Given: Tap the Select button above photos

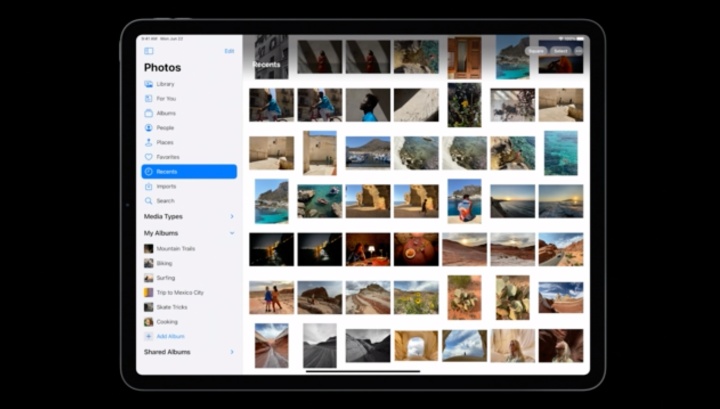Looking at the screenshot, I should coord(560,50).
